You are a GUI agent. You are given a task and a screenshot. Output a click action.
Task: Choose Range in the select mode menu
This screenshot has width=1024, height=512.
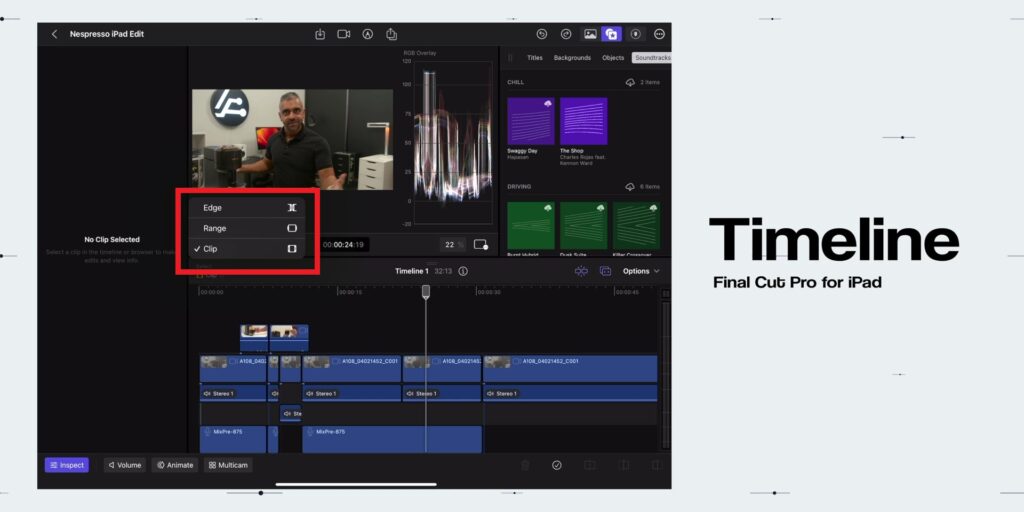tap(247, 229)
